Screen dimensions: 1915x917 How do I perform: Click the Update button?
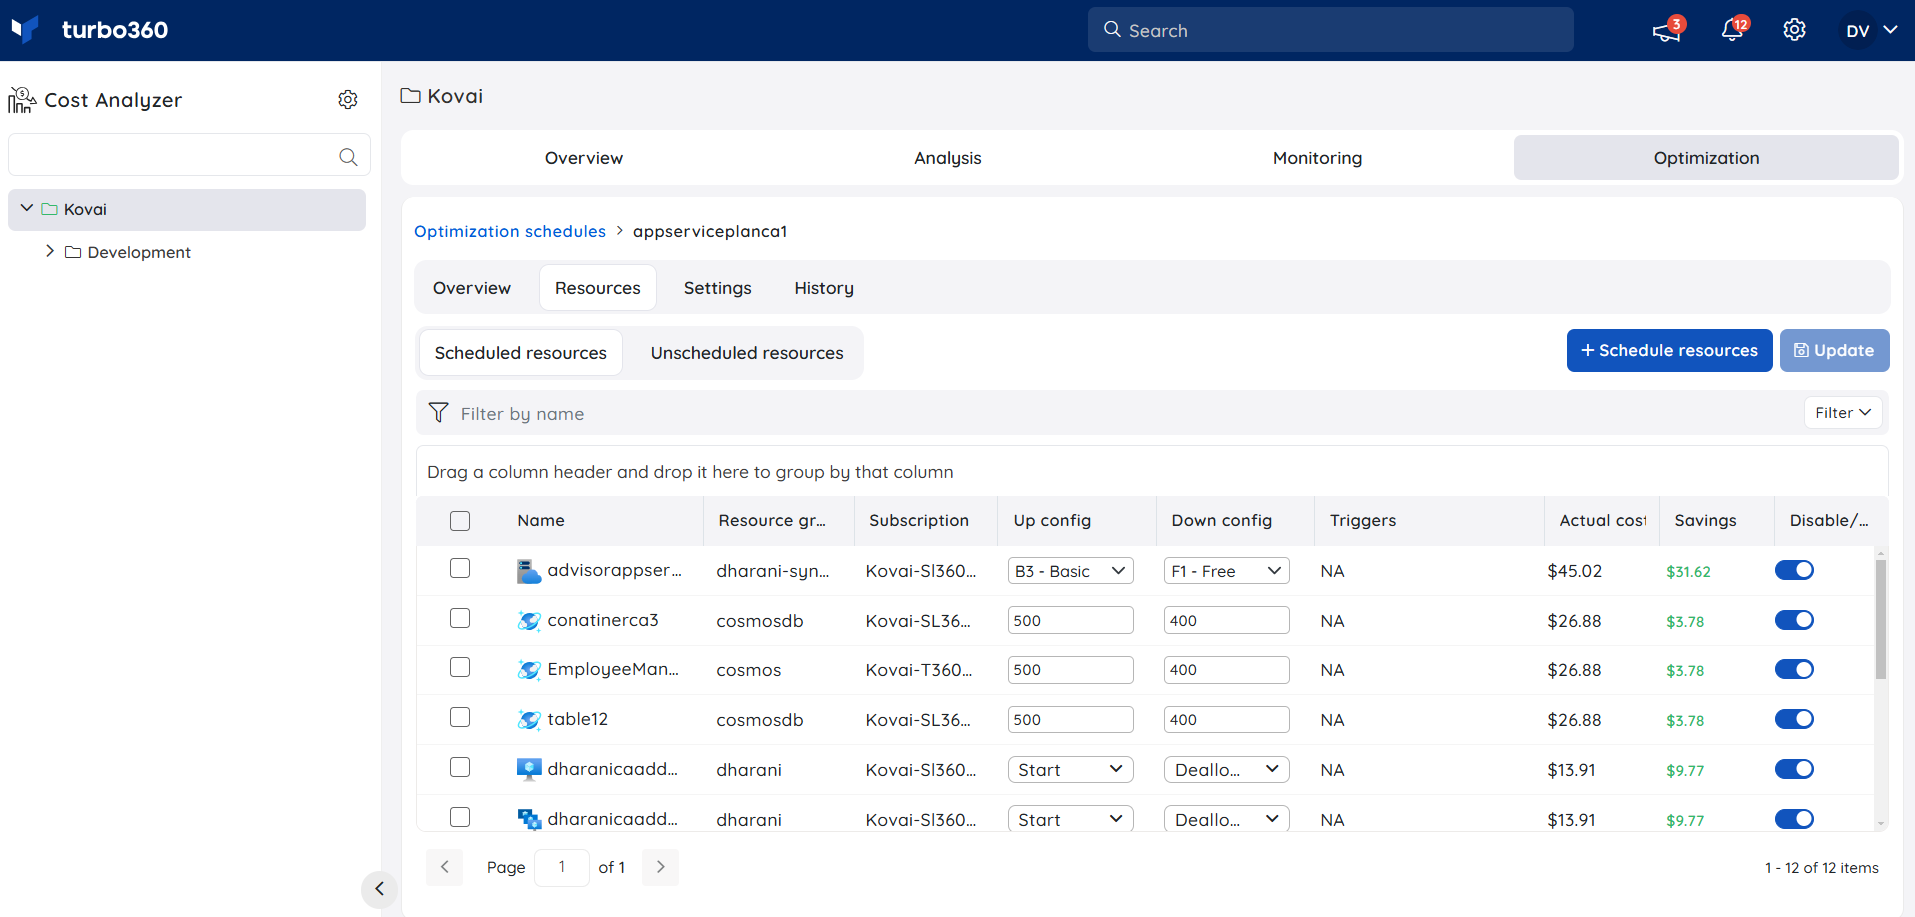tap(1834, 350)
